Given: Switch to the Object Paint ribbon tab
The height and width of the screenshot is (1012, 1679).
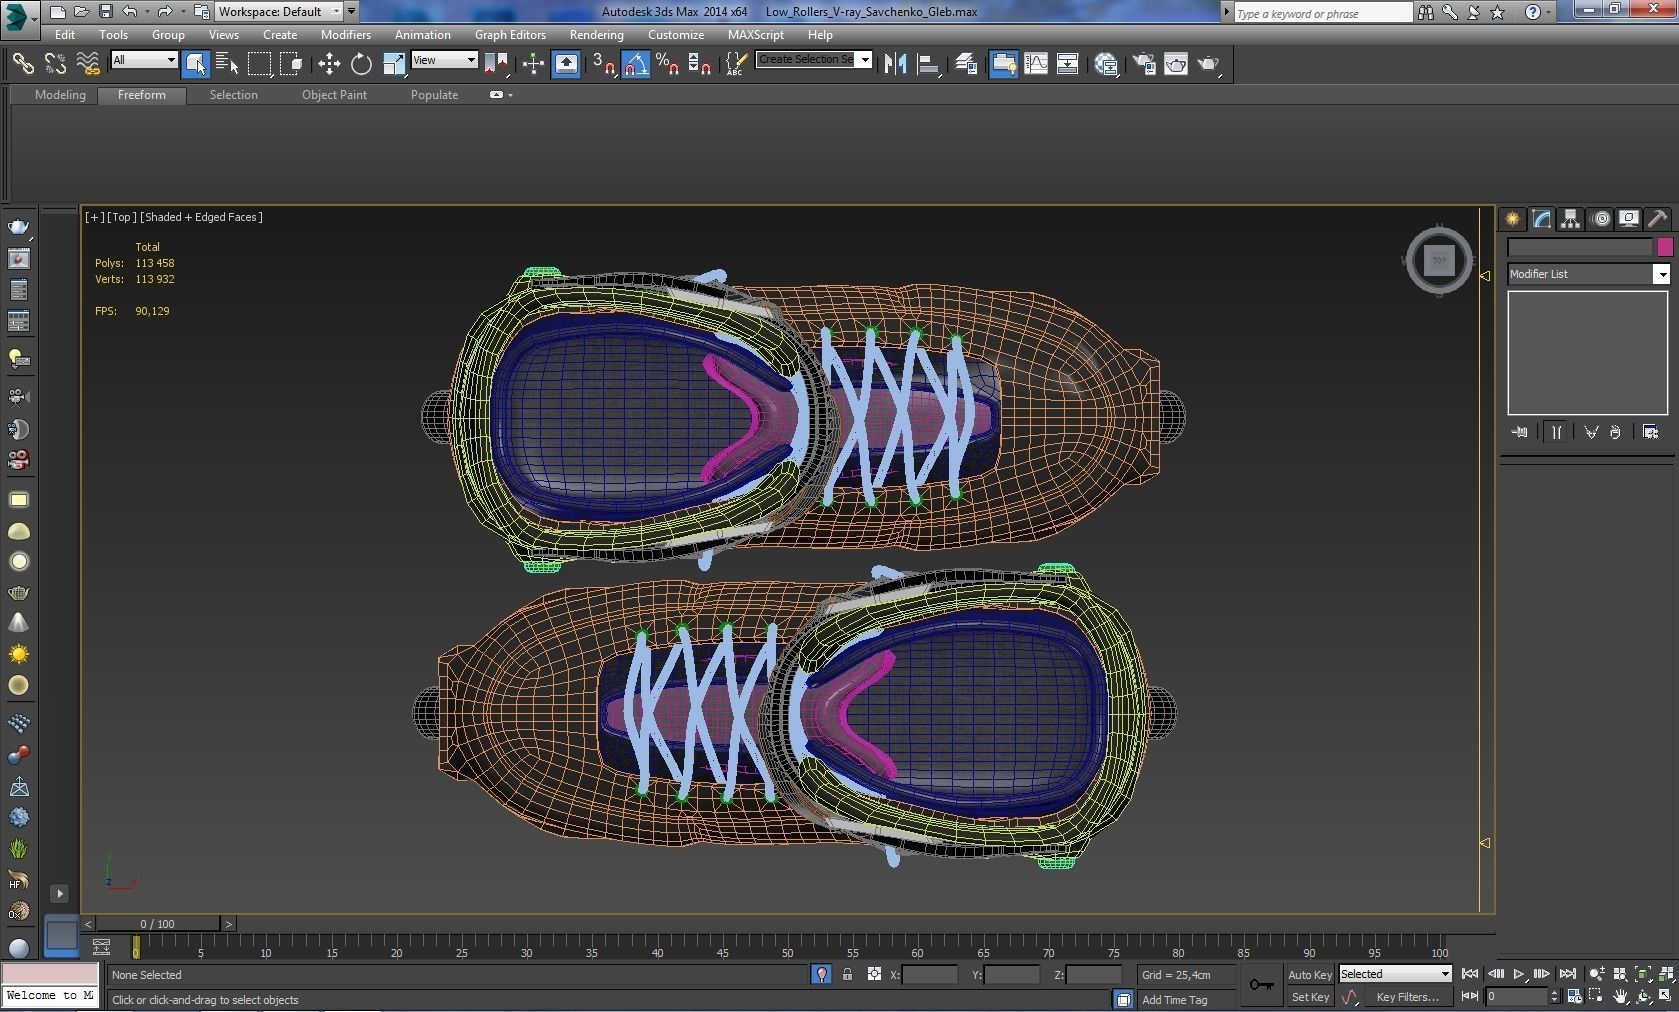Looking at the screenshot, I should pos(334,95).
